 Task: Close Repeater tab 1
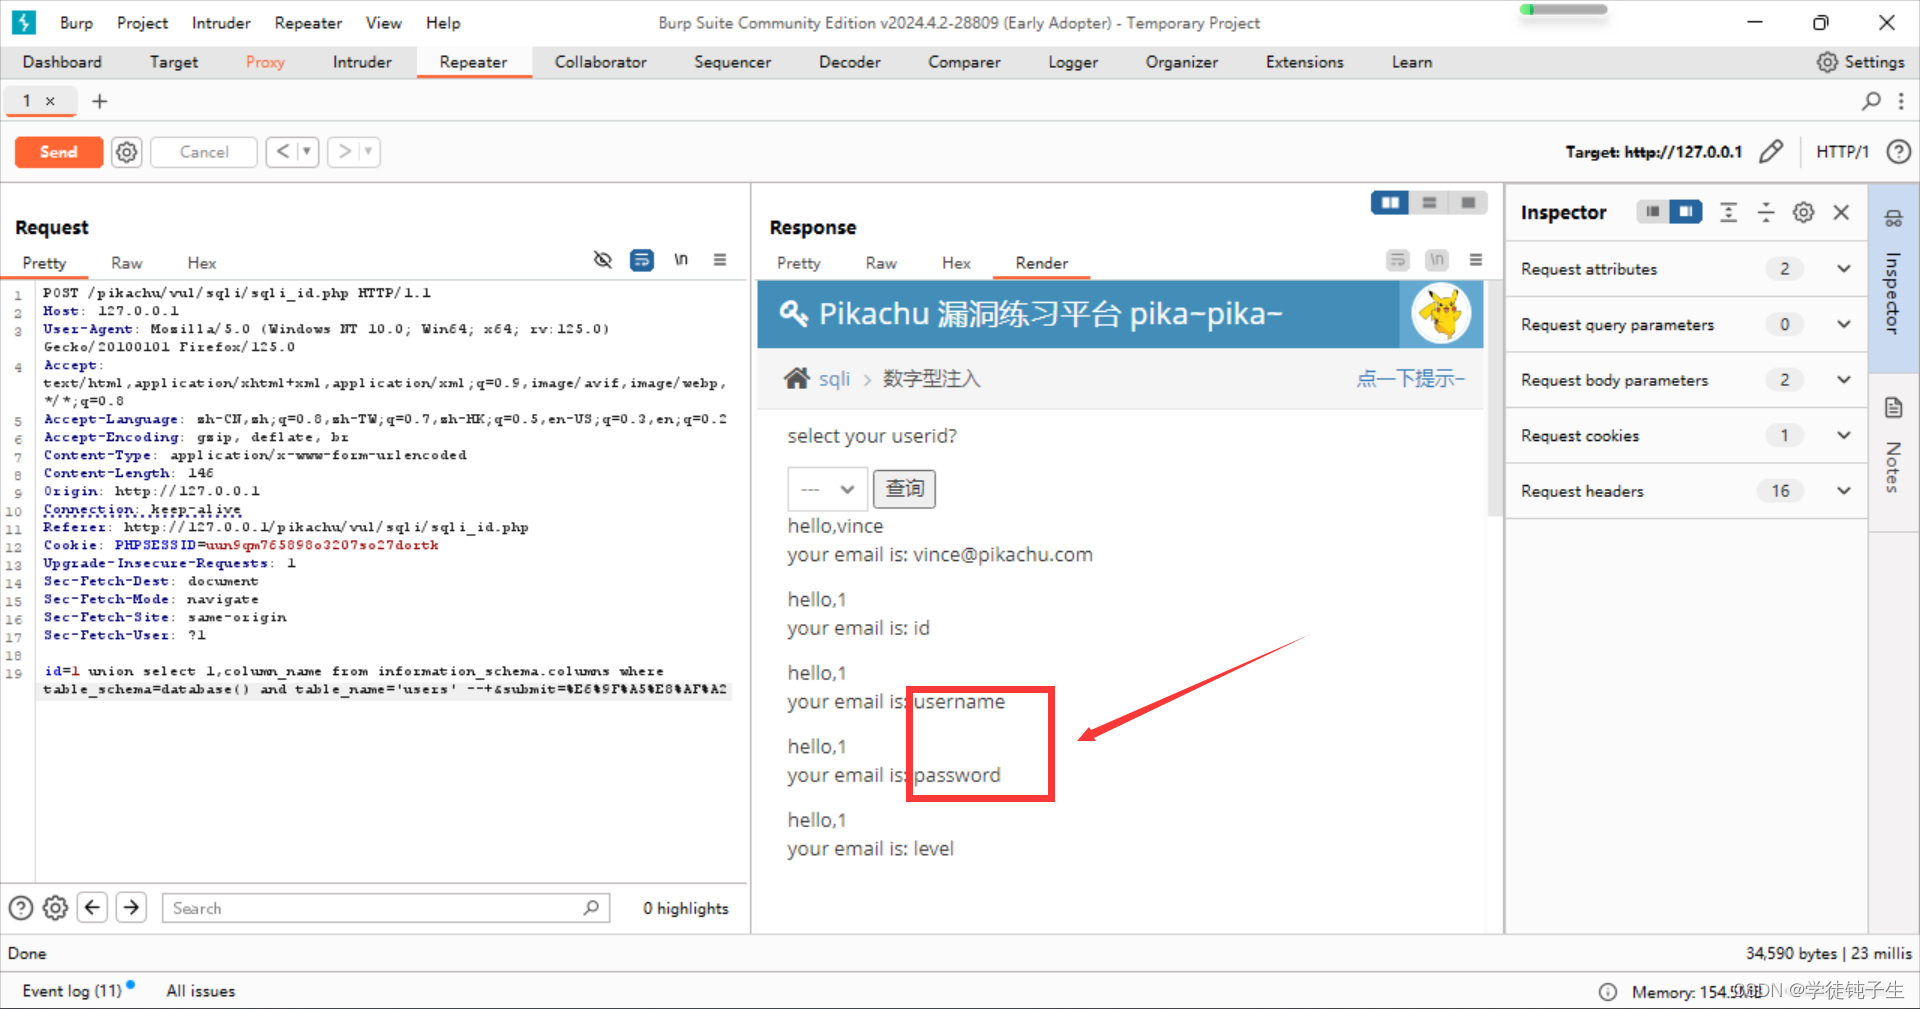tap(50, 101)
